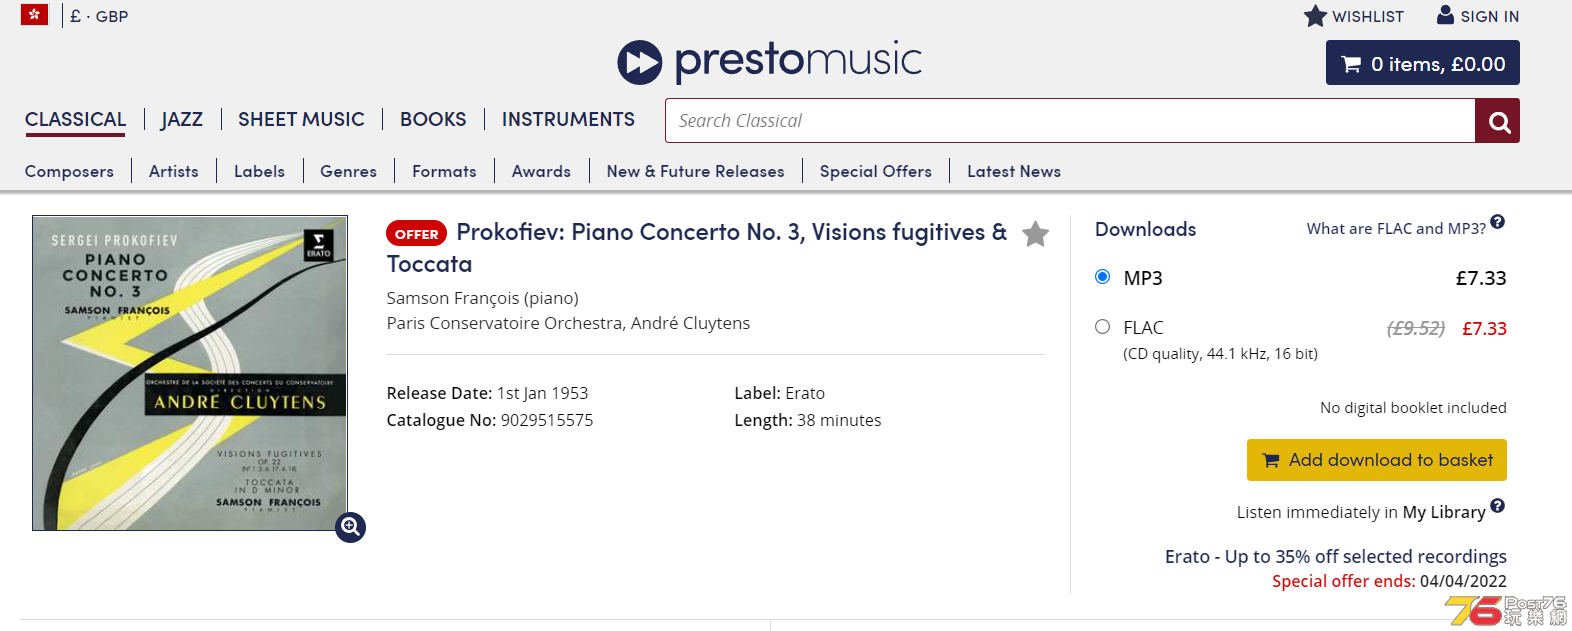Open help icon beside FLAC and MP3 question
This screenshot has width=1572, height=631.
(1497, 222)
